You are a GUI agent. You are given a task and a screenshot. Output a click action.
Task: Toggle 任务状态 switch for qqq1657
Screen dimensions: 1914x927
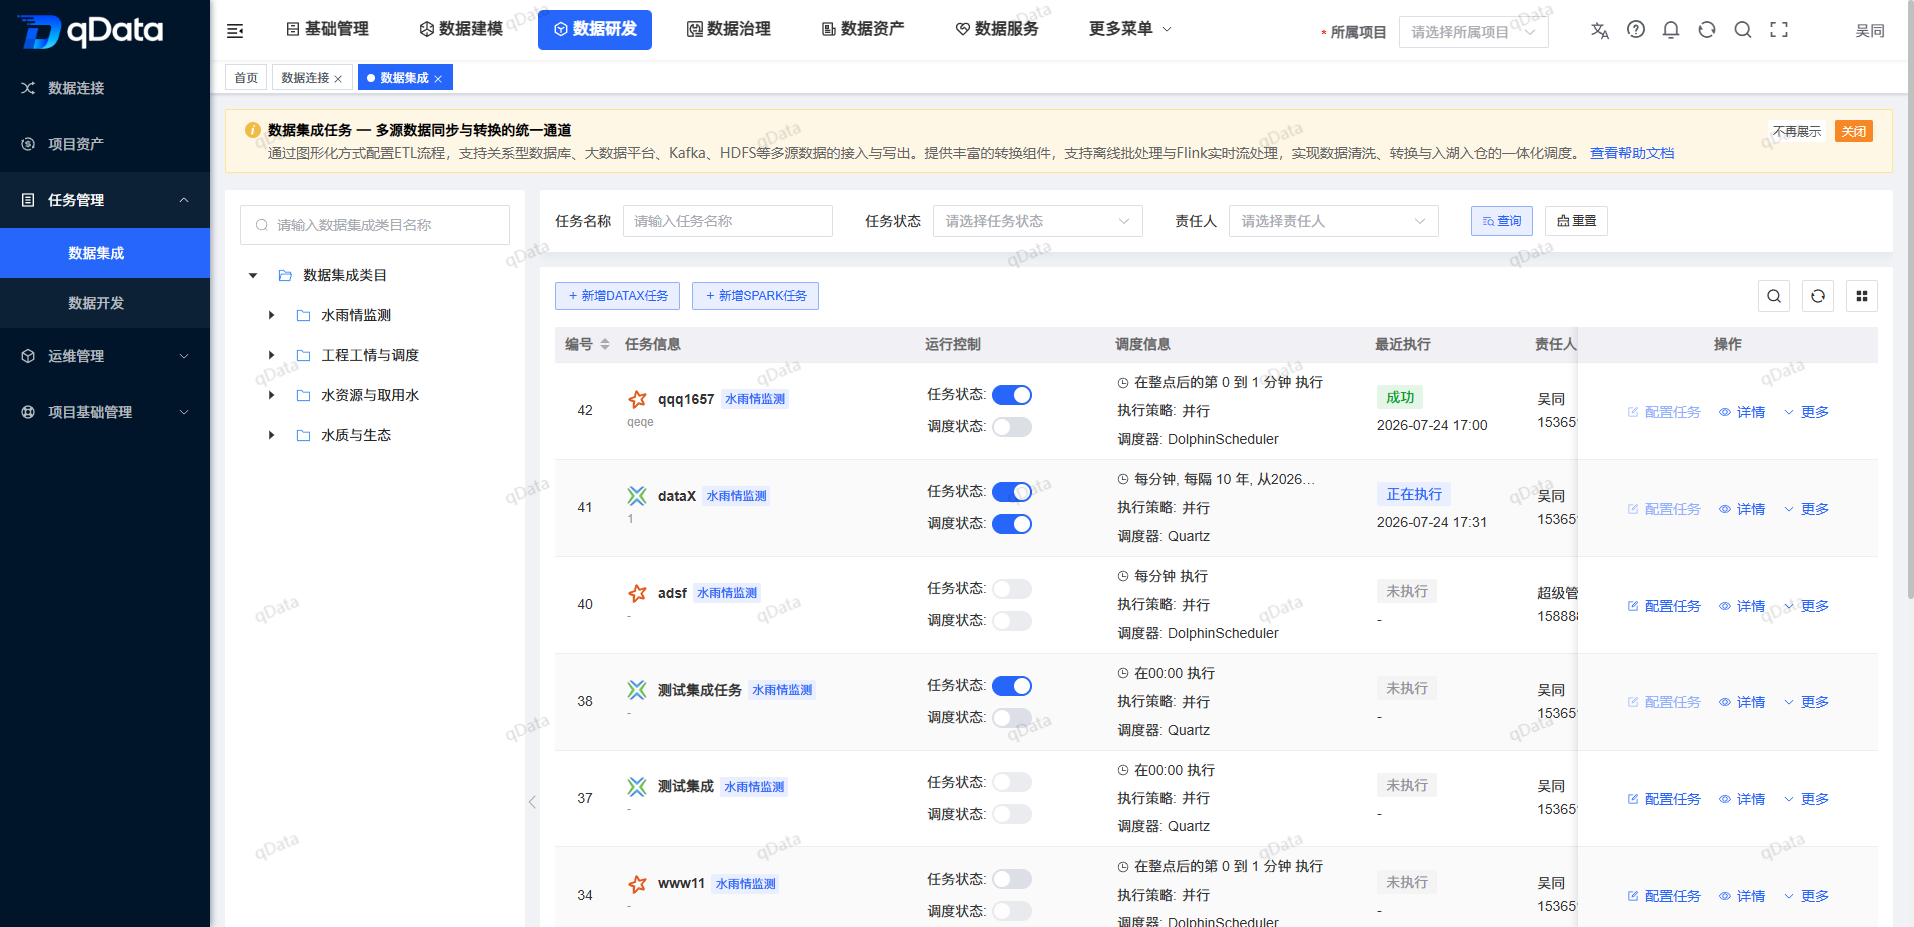(x=1012, y=395)
